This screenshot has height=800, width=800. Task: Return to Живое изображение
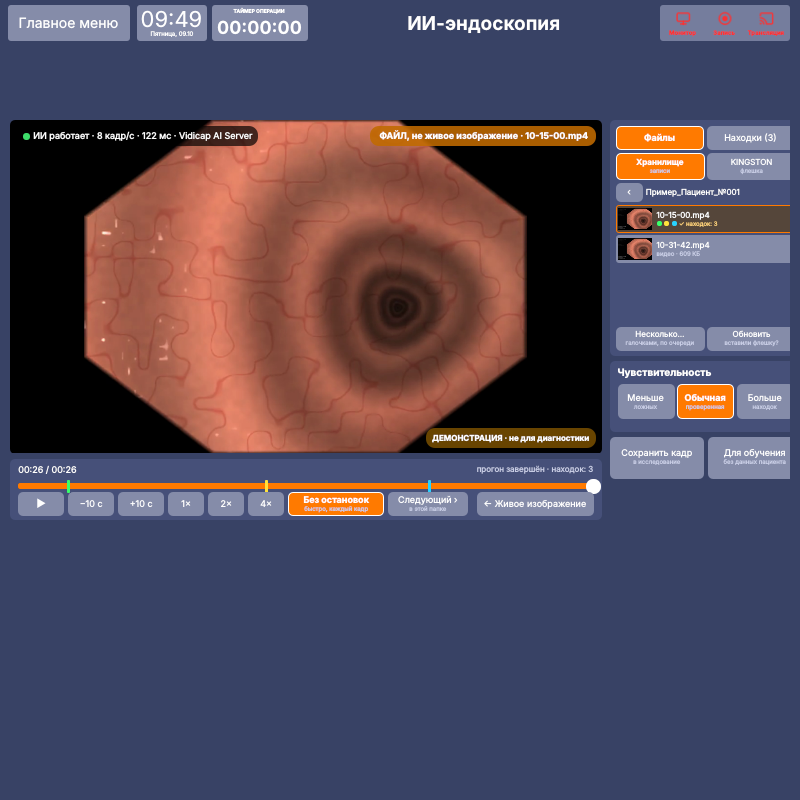pos(535,504)
